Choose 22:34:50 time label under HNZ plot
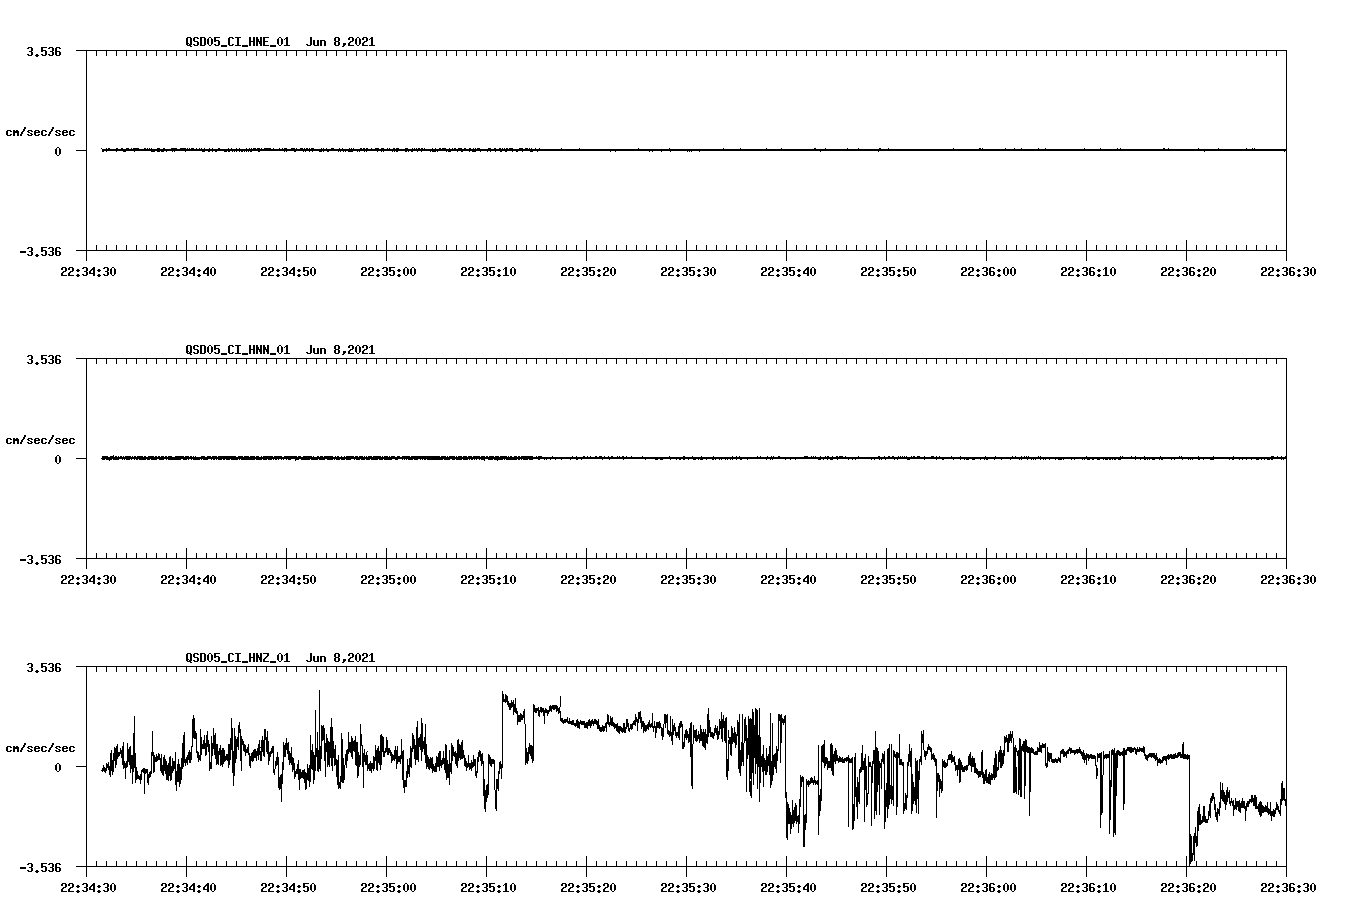The width and height of the screenshot is (1358, 924). click(x=288, y=888)
